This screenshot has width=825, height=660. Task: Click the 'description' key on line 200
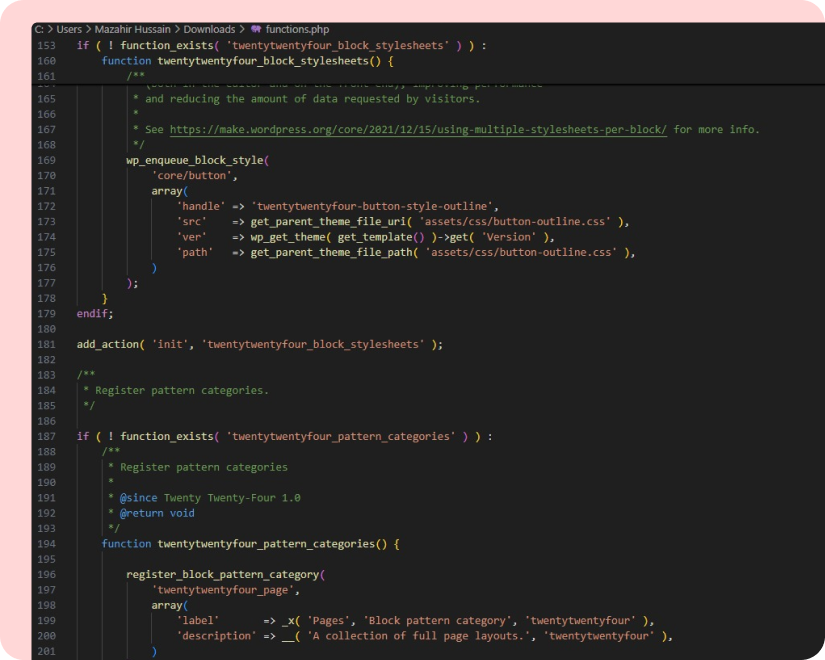tap(216, 636)
